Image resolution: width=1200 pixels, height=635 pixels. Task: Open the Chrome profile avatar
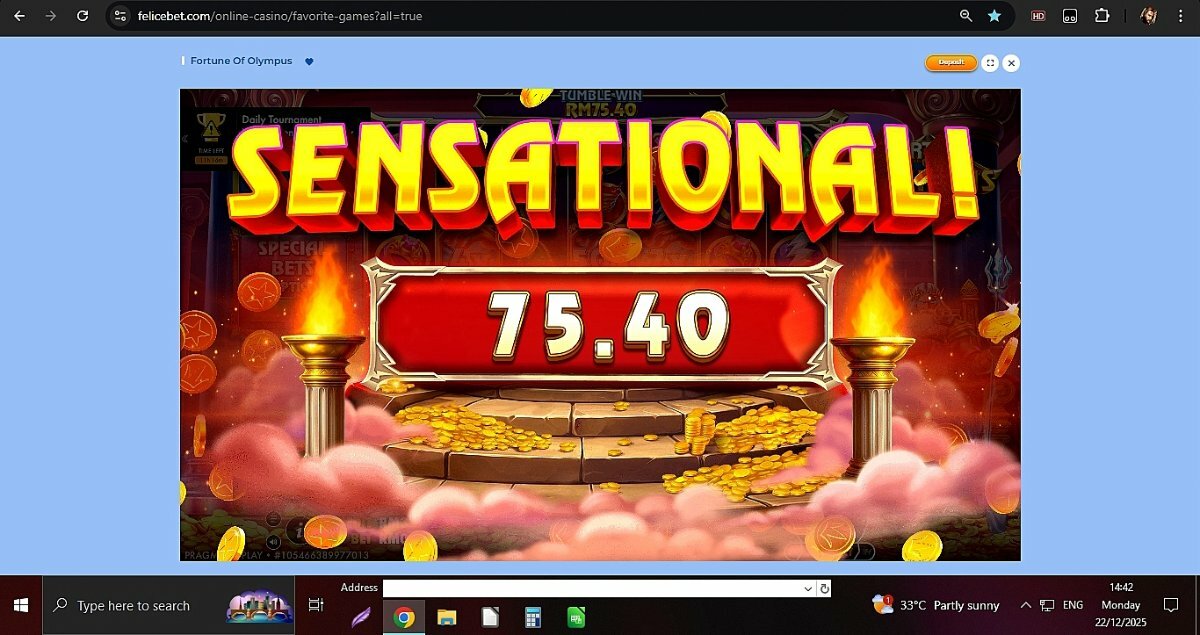pyautogui.click(x=1149, y=16)
